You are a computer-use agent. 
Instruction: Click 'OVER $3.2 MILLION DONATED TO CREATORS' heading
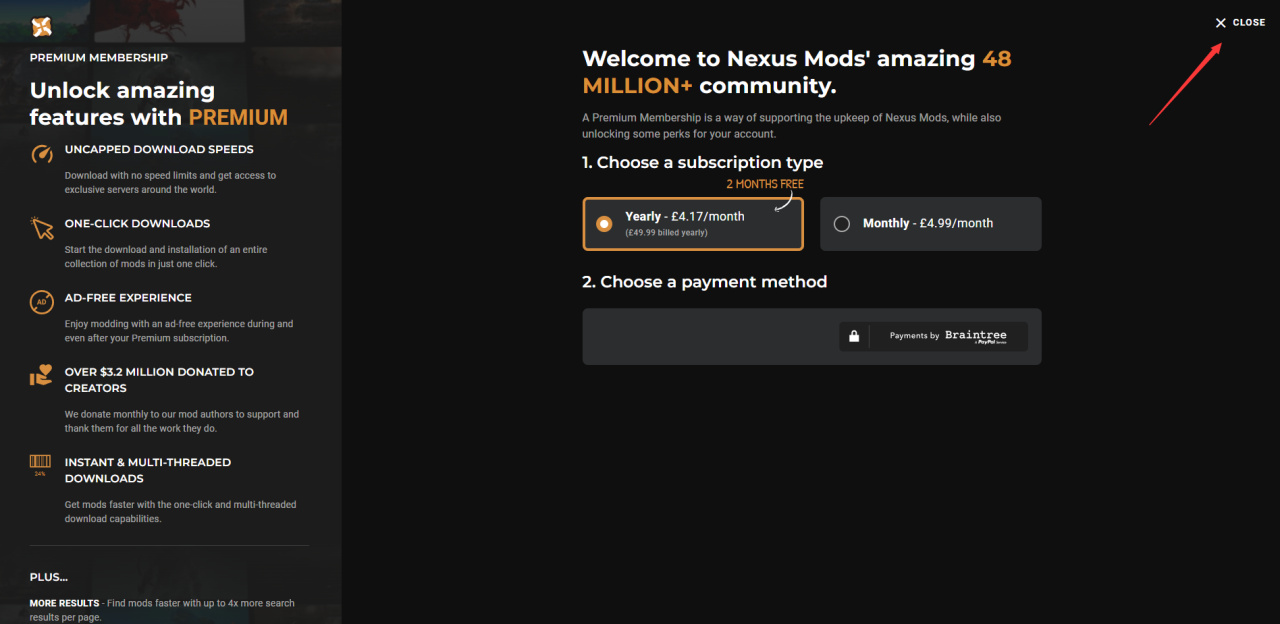[159, 380]
